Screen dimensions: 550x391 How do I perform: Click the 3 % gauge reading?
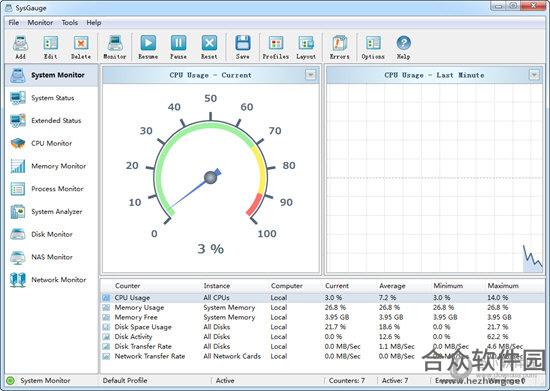pos(210,249)
